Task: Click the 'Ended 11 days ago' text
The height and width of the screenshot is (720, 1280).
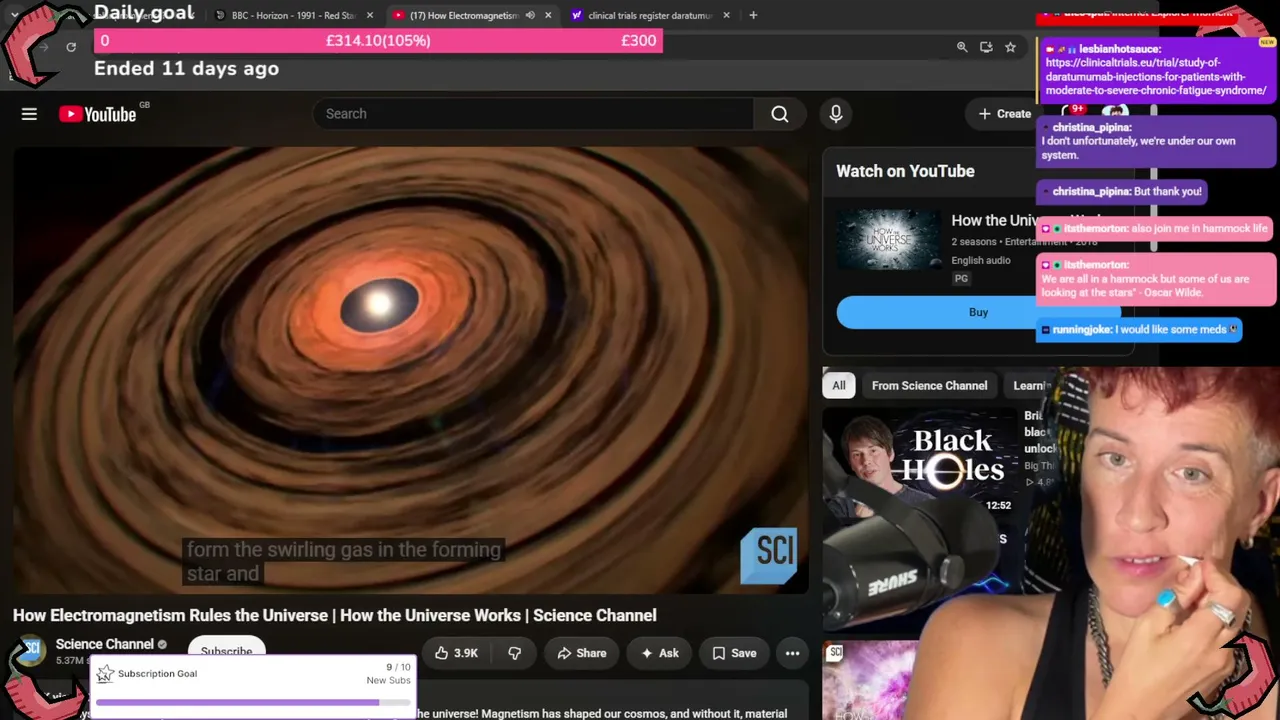Action: [x=186, y=69]
